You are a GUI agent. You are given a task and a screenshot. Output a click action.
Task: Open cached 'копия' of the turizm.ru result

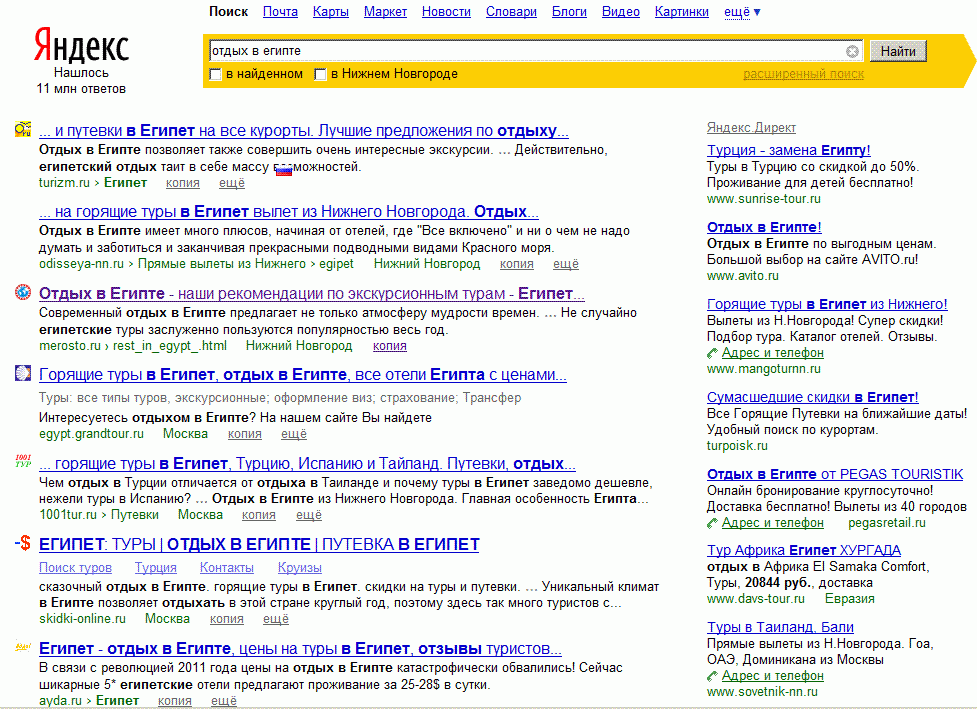[183, 183]
